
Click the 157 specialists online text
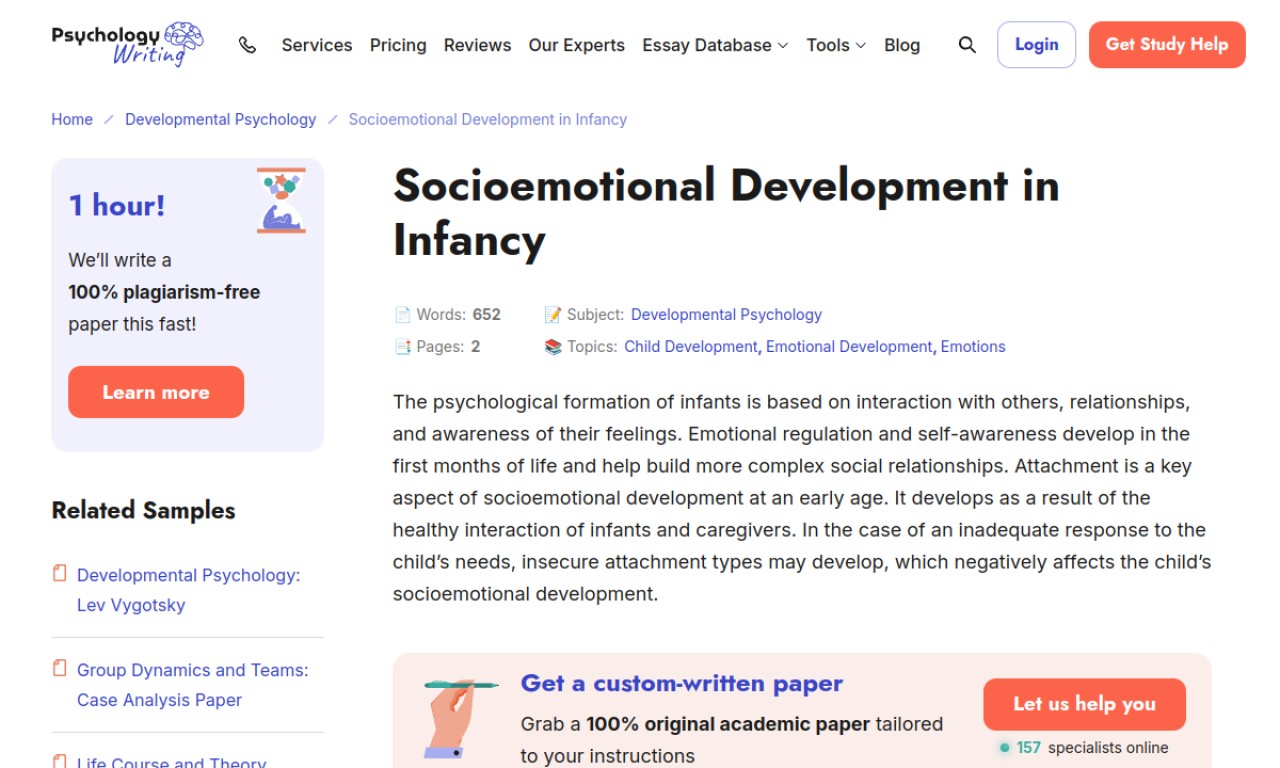[1084, 748]
